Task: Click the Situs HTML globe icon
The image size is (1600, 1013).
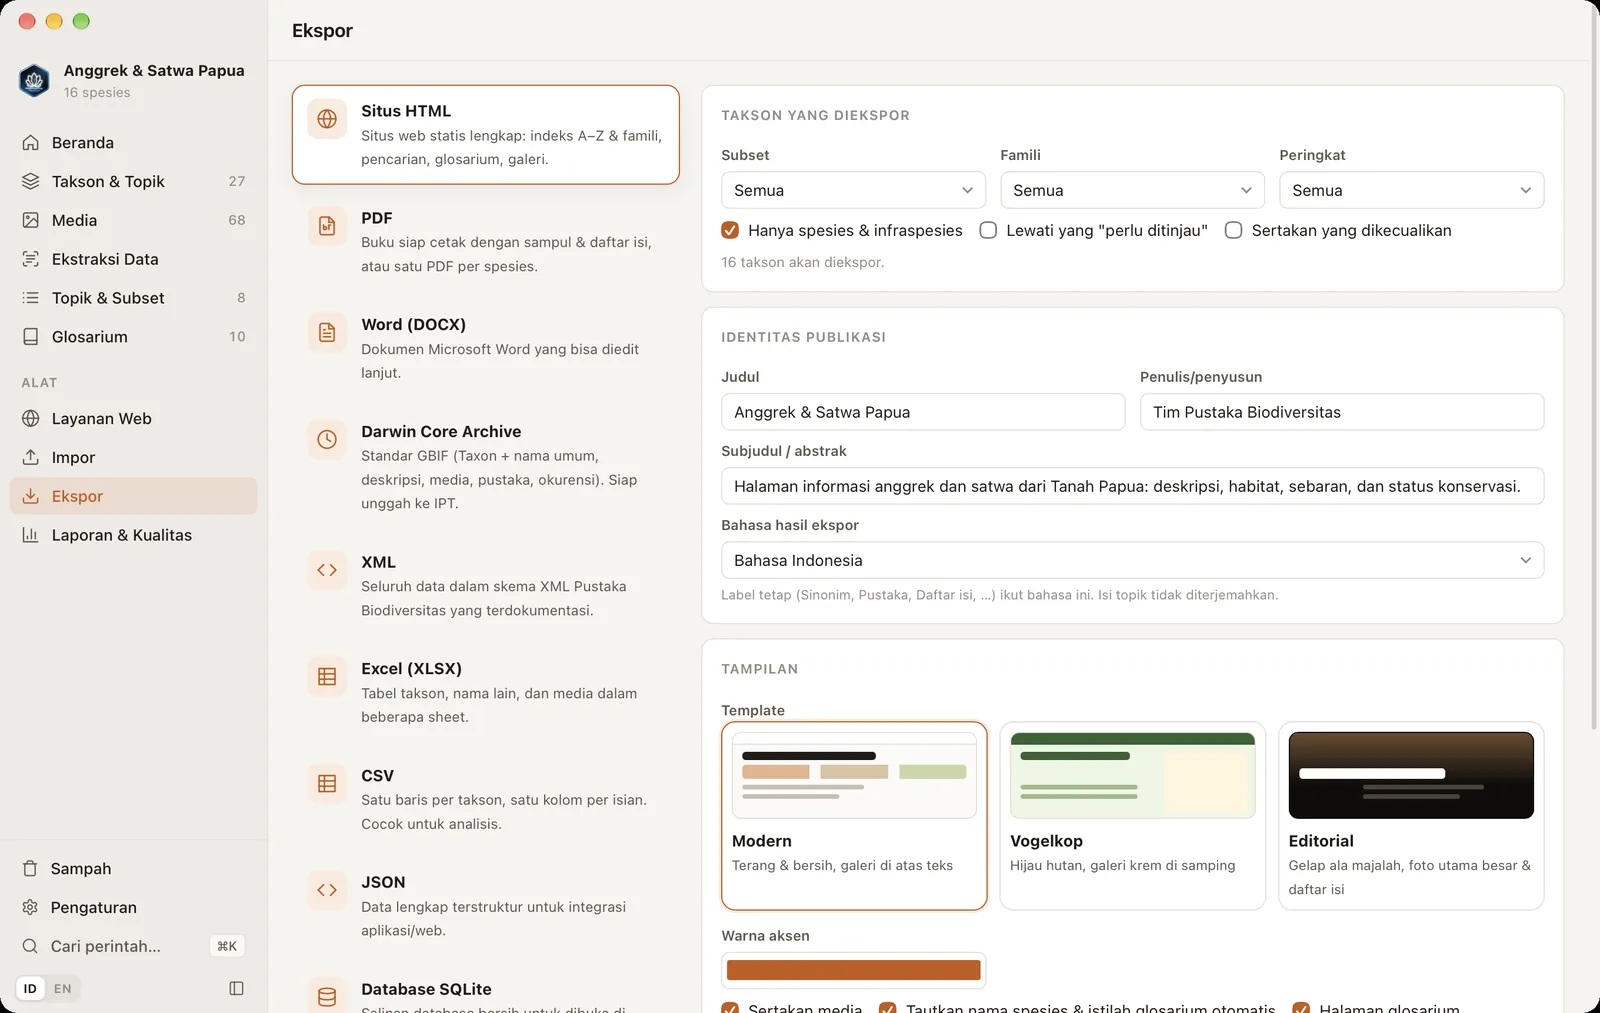Action: (x=327, y=119)
